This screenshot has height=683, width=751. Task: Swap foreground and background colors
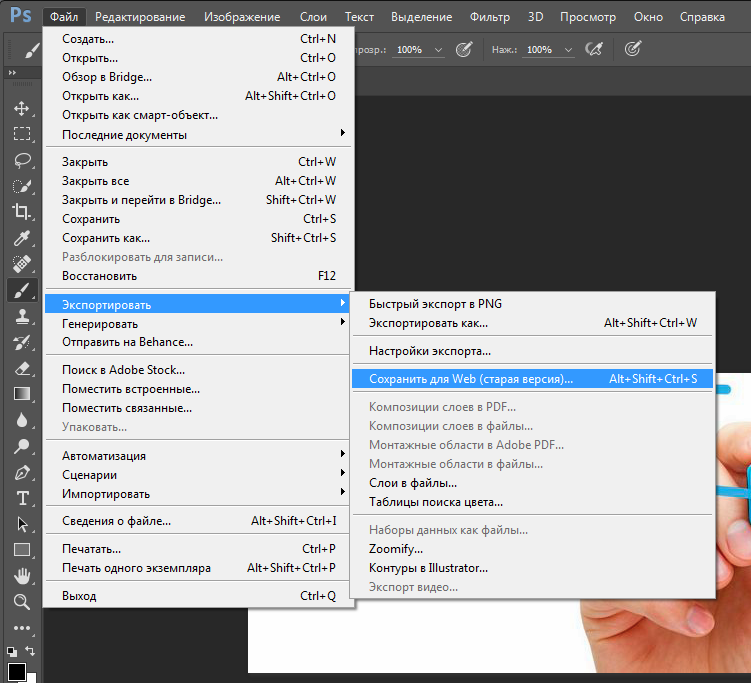[30, 651]
